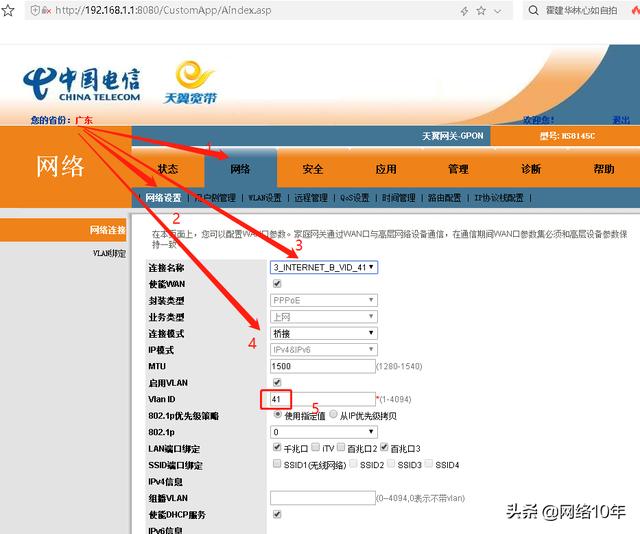Viewport: 640px width, 534px height.
Task: Click the bookmark star icon left of address bar
Action: pos(8,10)
